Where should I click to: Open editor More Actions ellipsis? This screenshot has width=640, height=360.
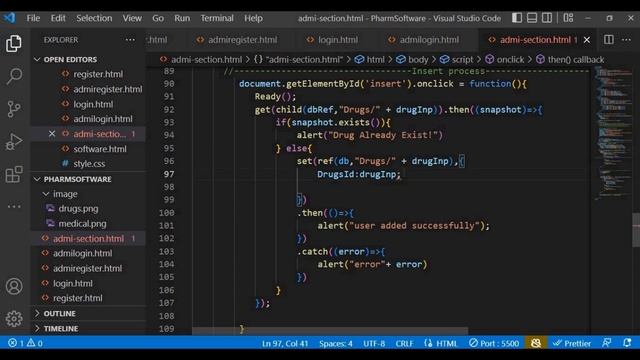[626, 40]
